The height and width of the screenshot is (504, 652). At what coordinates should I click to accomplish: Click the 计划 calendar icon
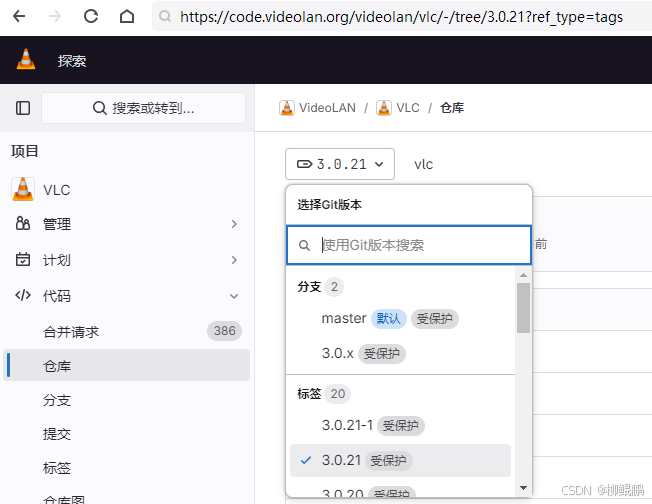pos(23,259)
